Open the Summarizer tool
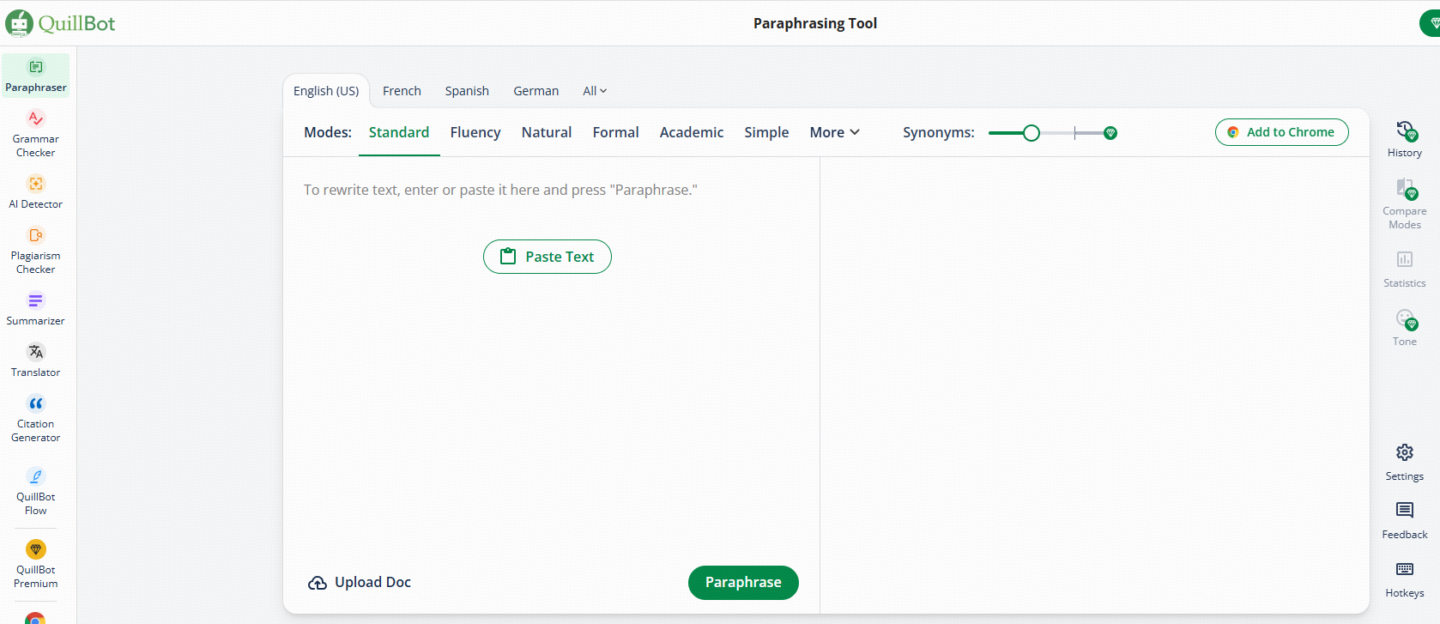Viewport: 1440px width, 624px height. tap(36, 309)
